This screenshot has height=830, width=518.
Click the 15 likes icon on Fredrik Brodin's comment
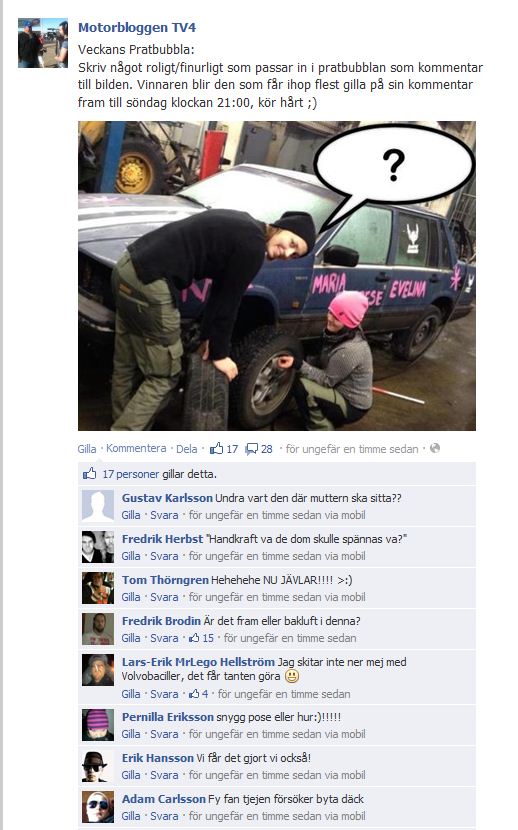pyautogui.click(x=194, y=638)
